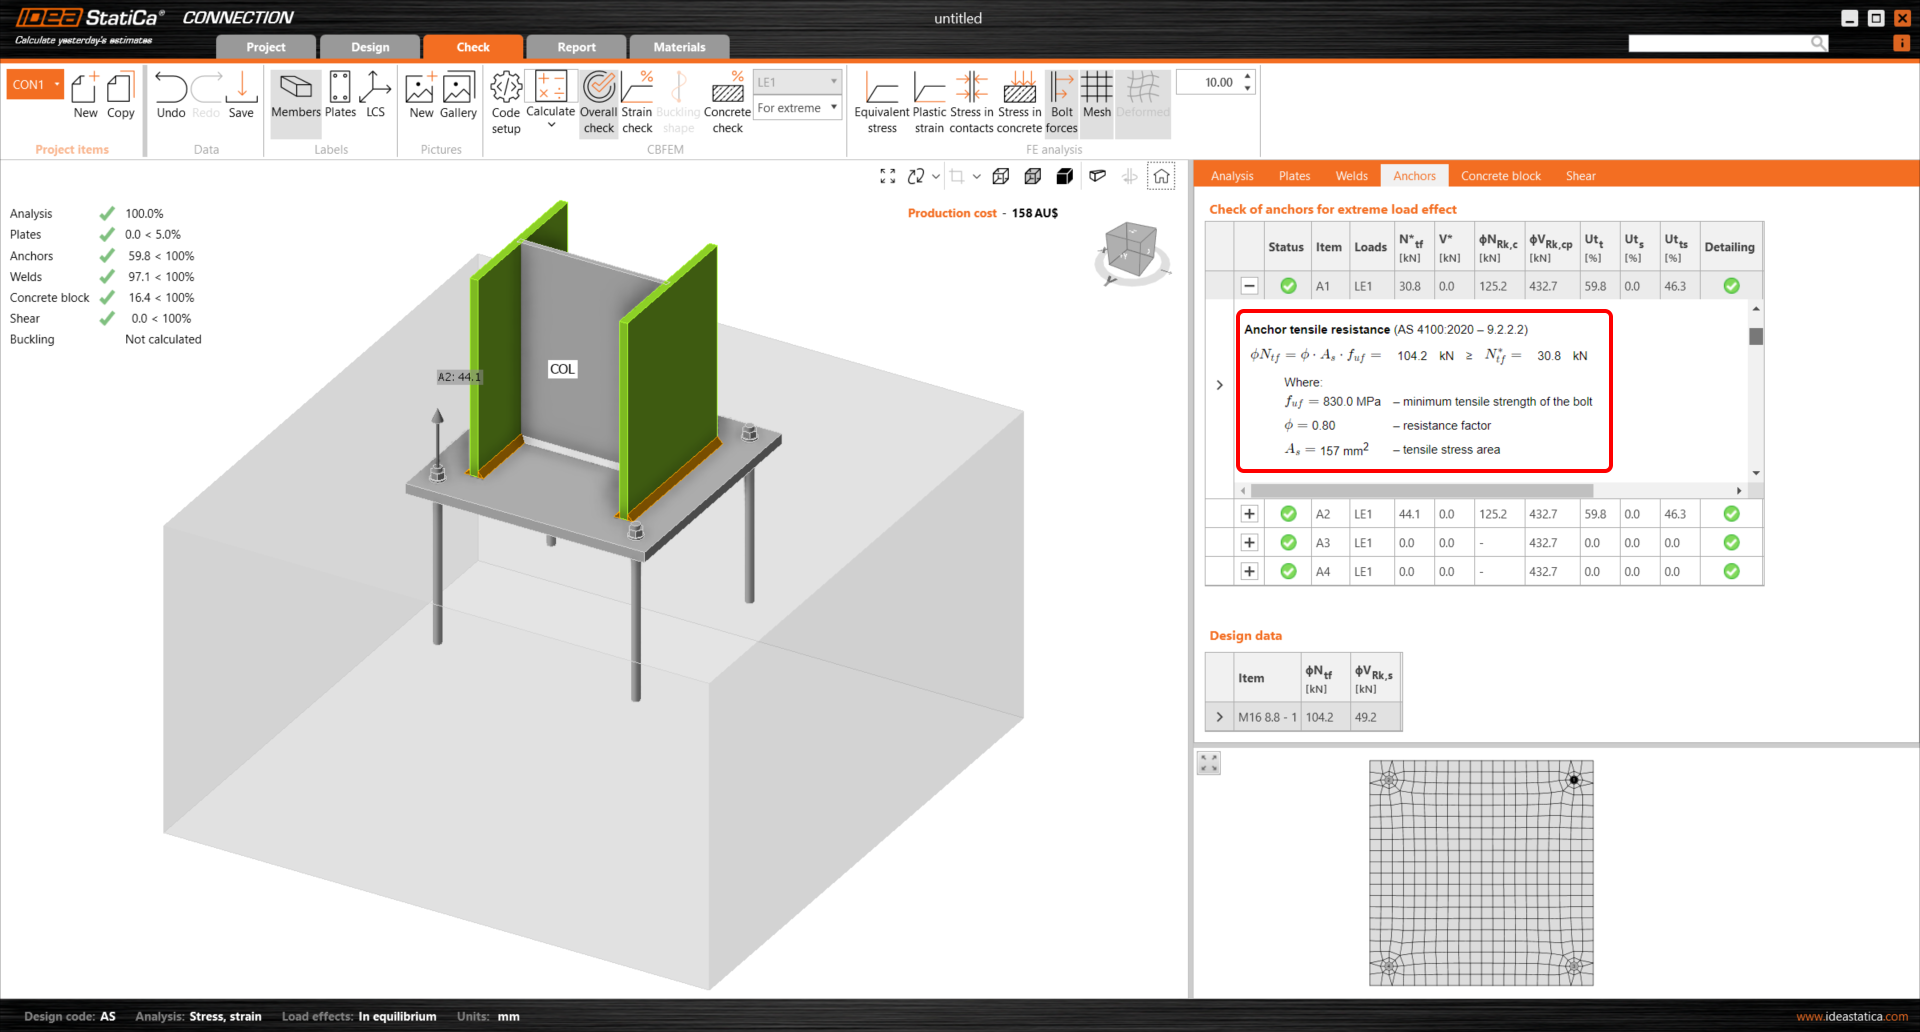Switch to the Welds tab
This screenshot has width=1920, height=1032.
pos(1351,176)
